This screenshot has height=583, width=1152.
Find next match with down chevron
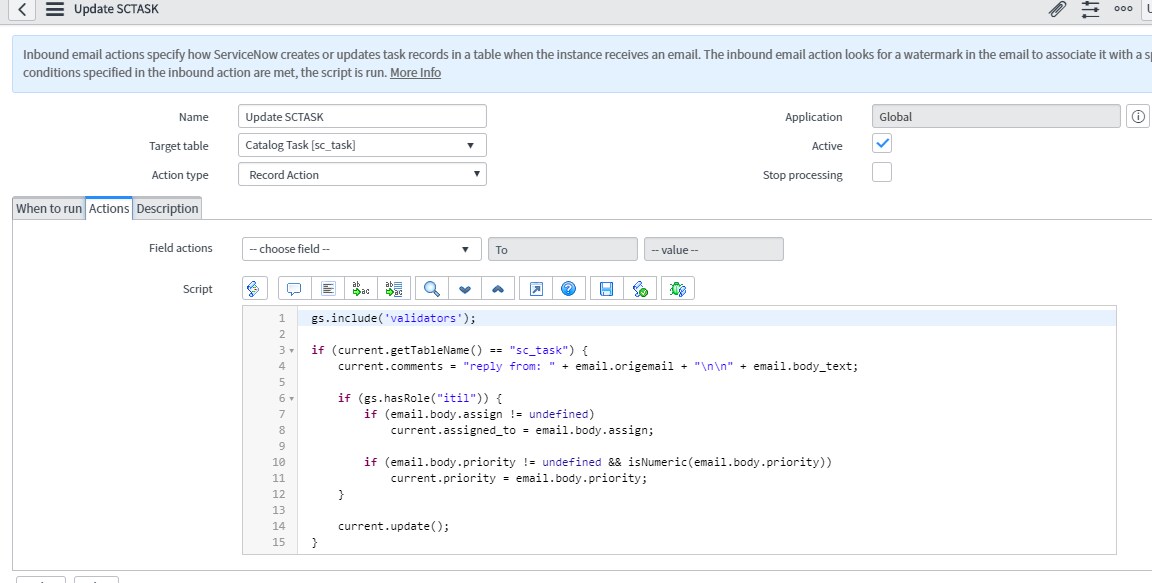464,289
